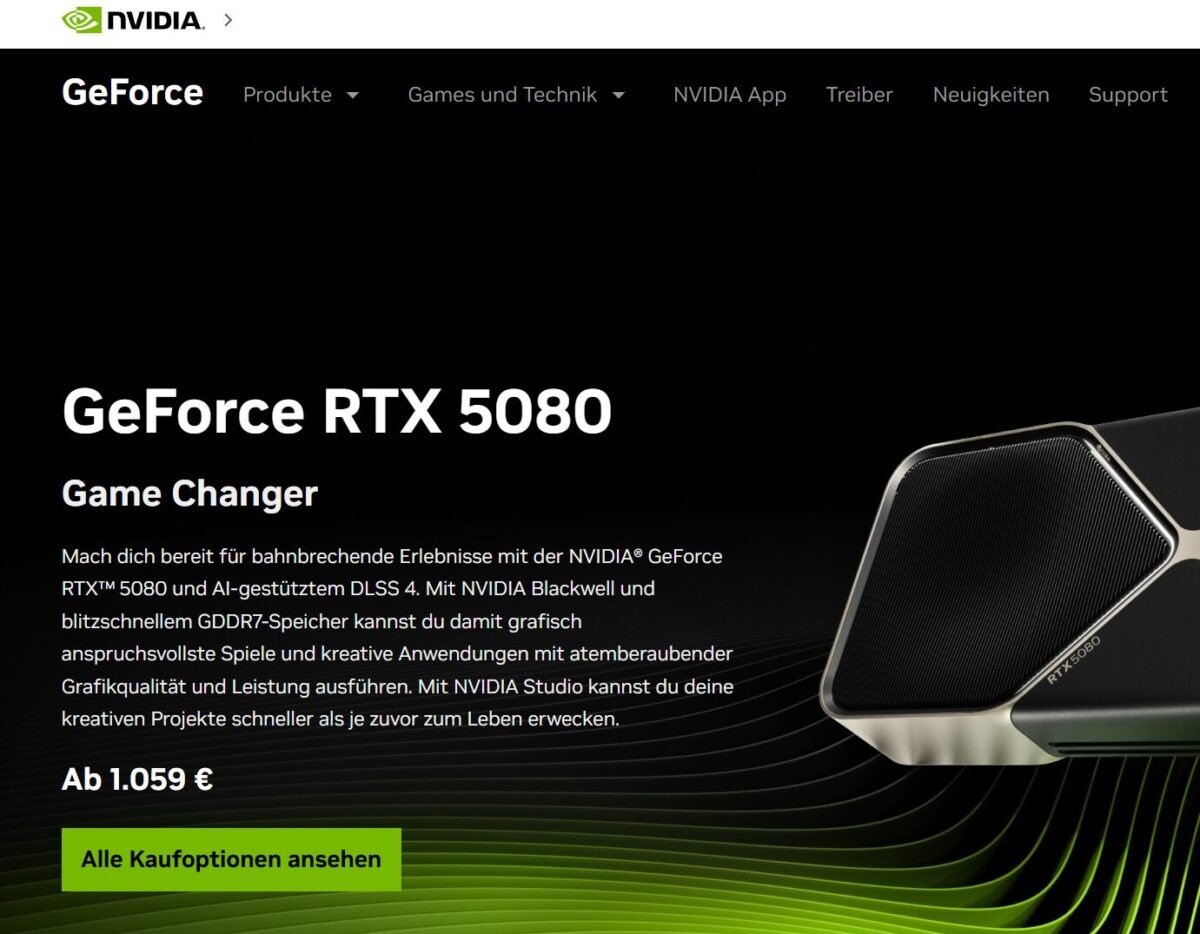Expand the Games und Technik dropdown arrow

618,96
